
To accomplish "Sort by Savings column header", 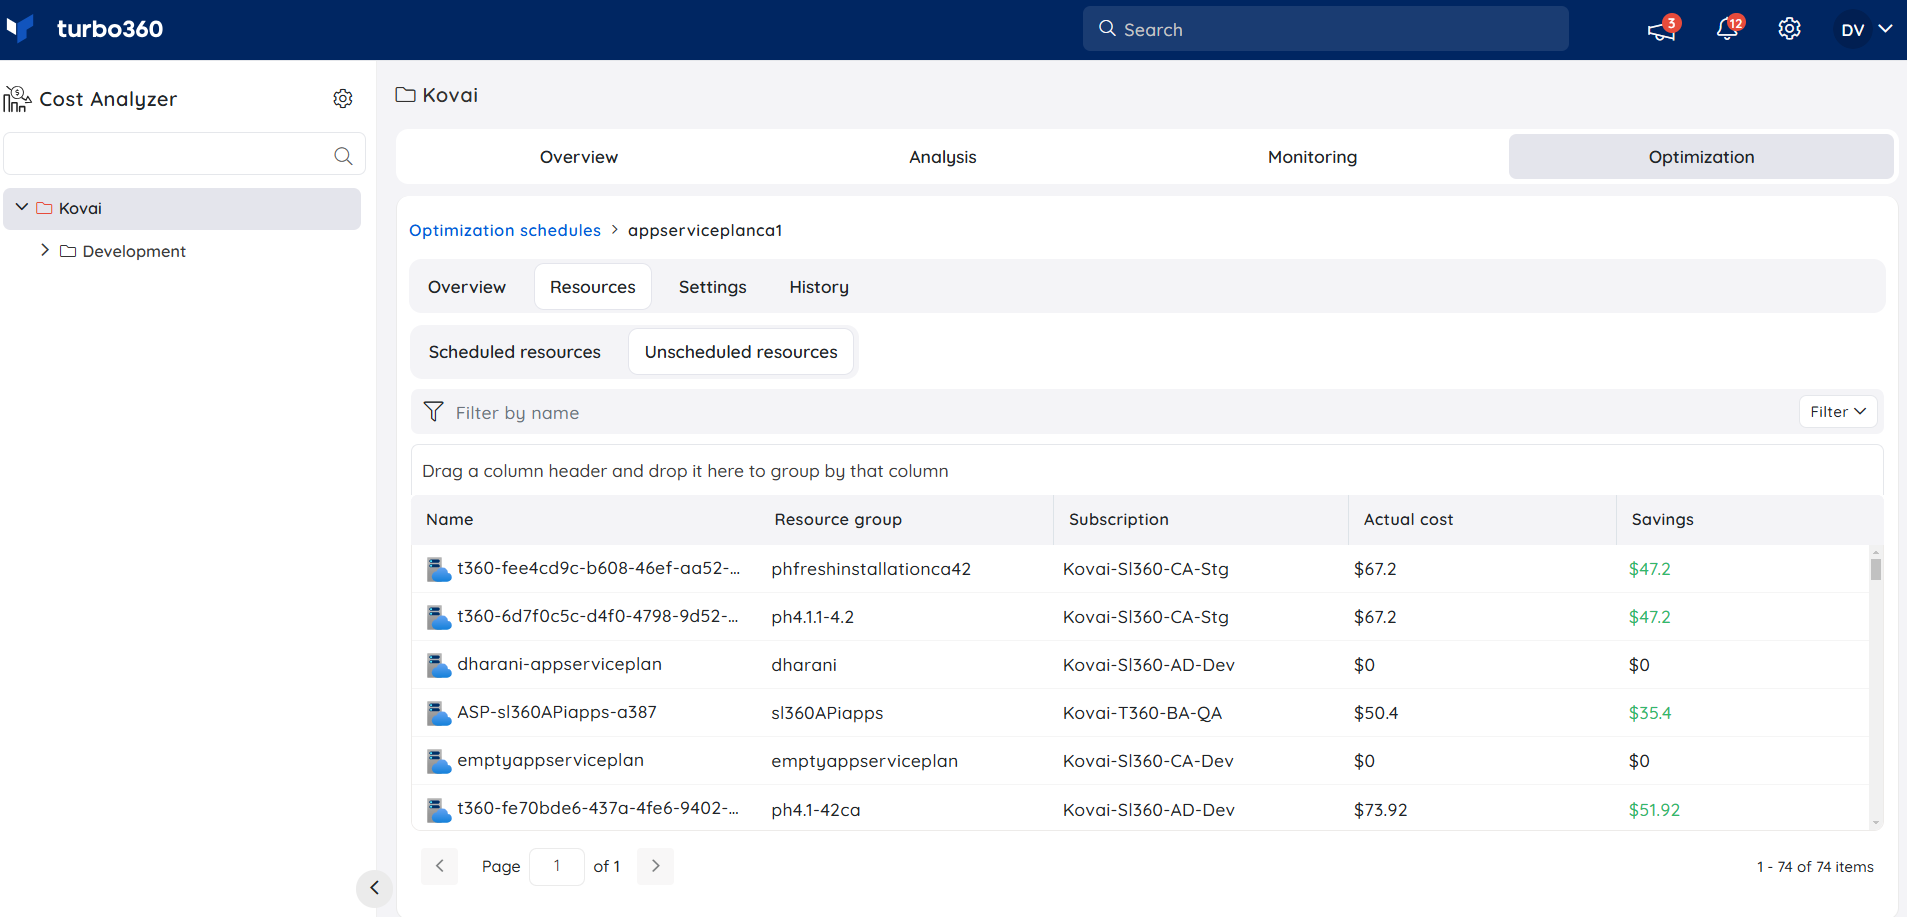I will [x=1663, y=519].
